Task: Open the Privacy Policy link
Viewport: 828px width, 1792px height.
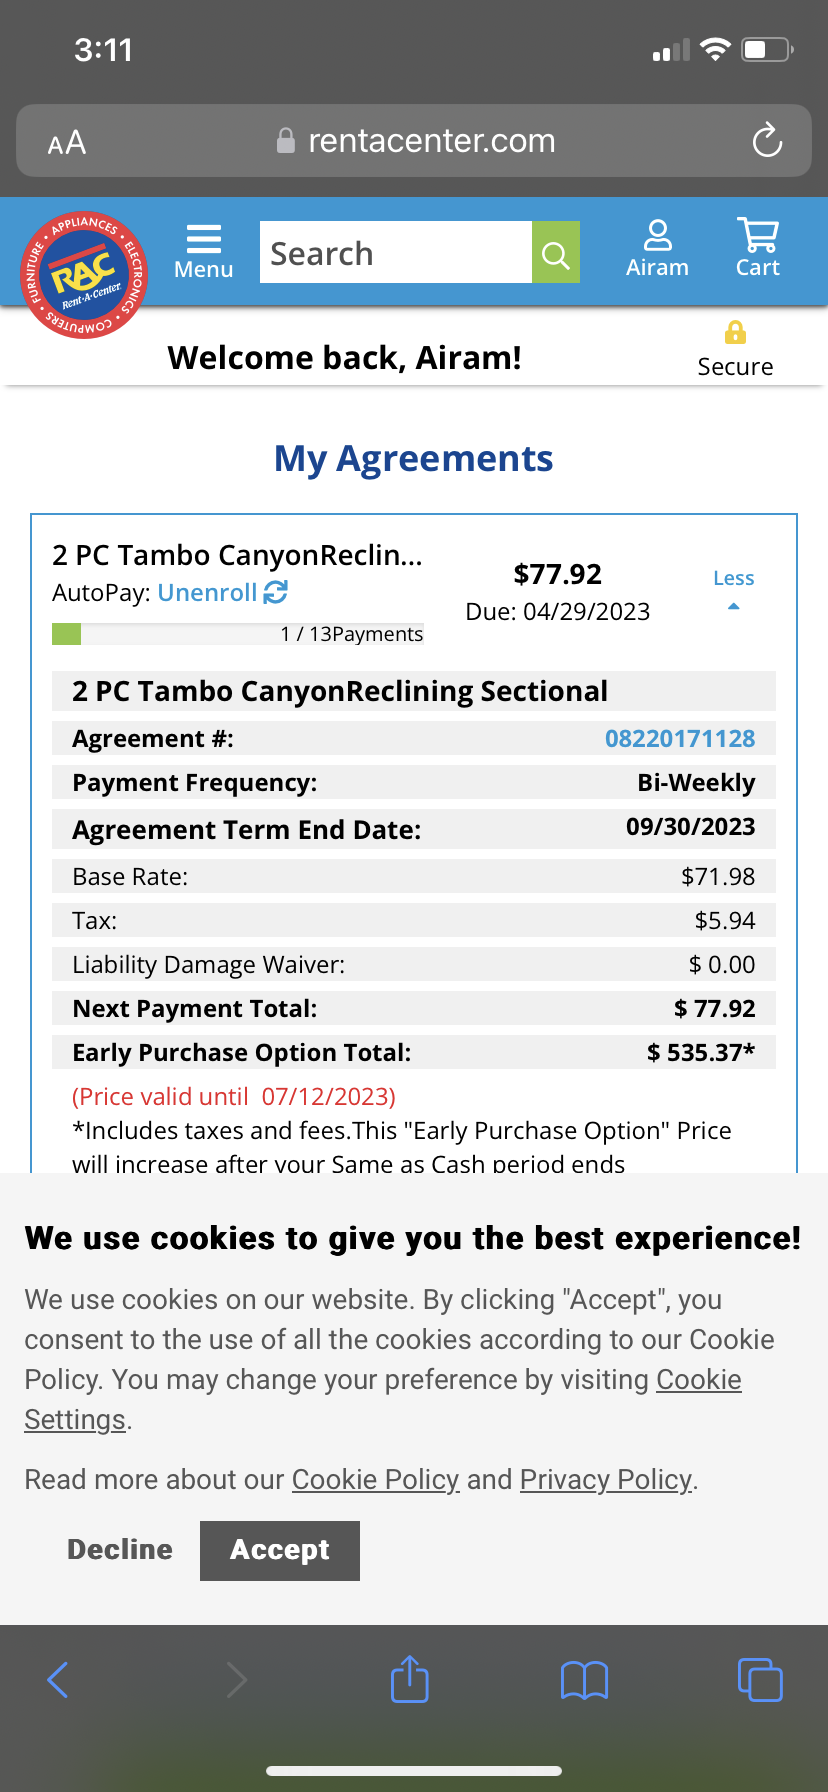Action: (x=606, y=1480)
